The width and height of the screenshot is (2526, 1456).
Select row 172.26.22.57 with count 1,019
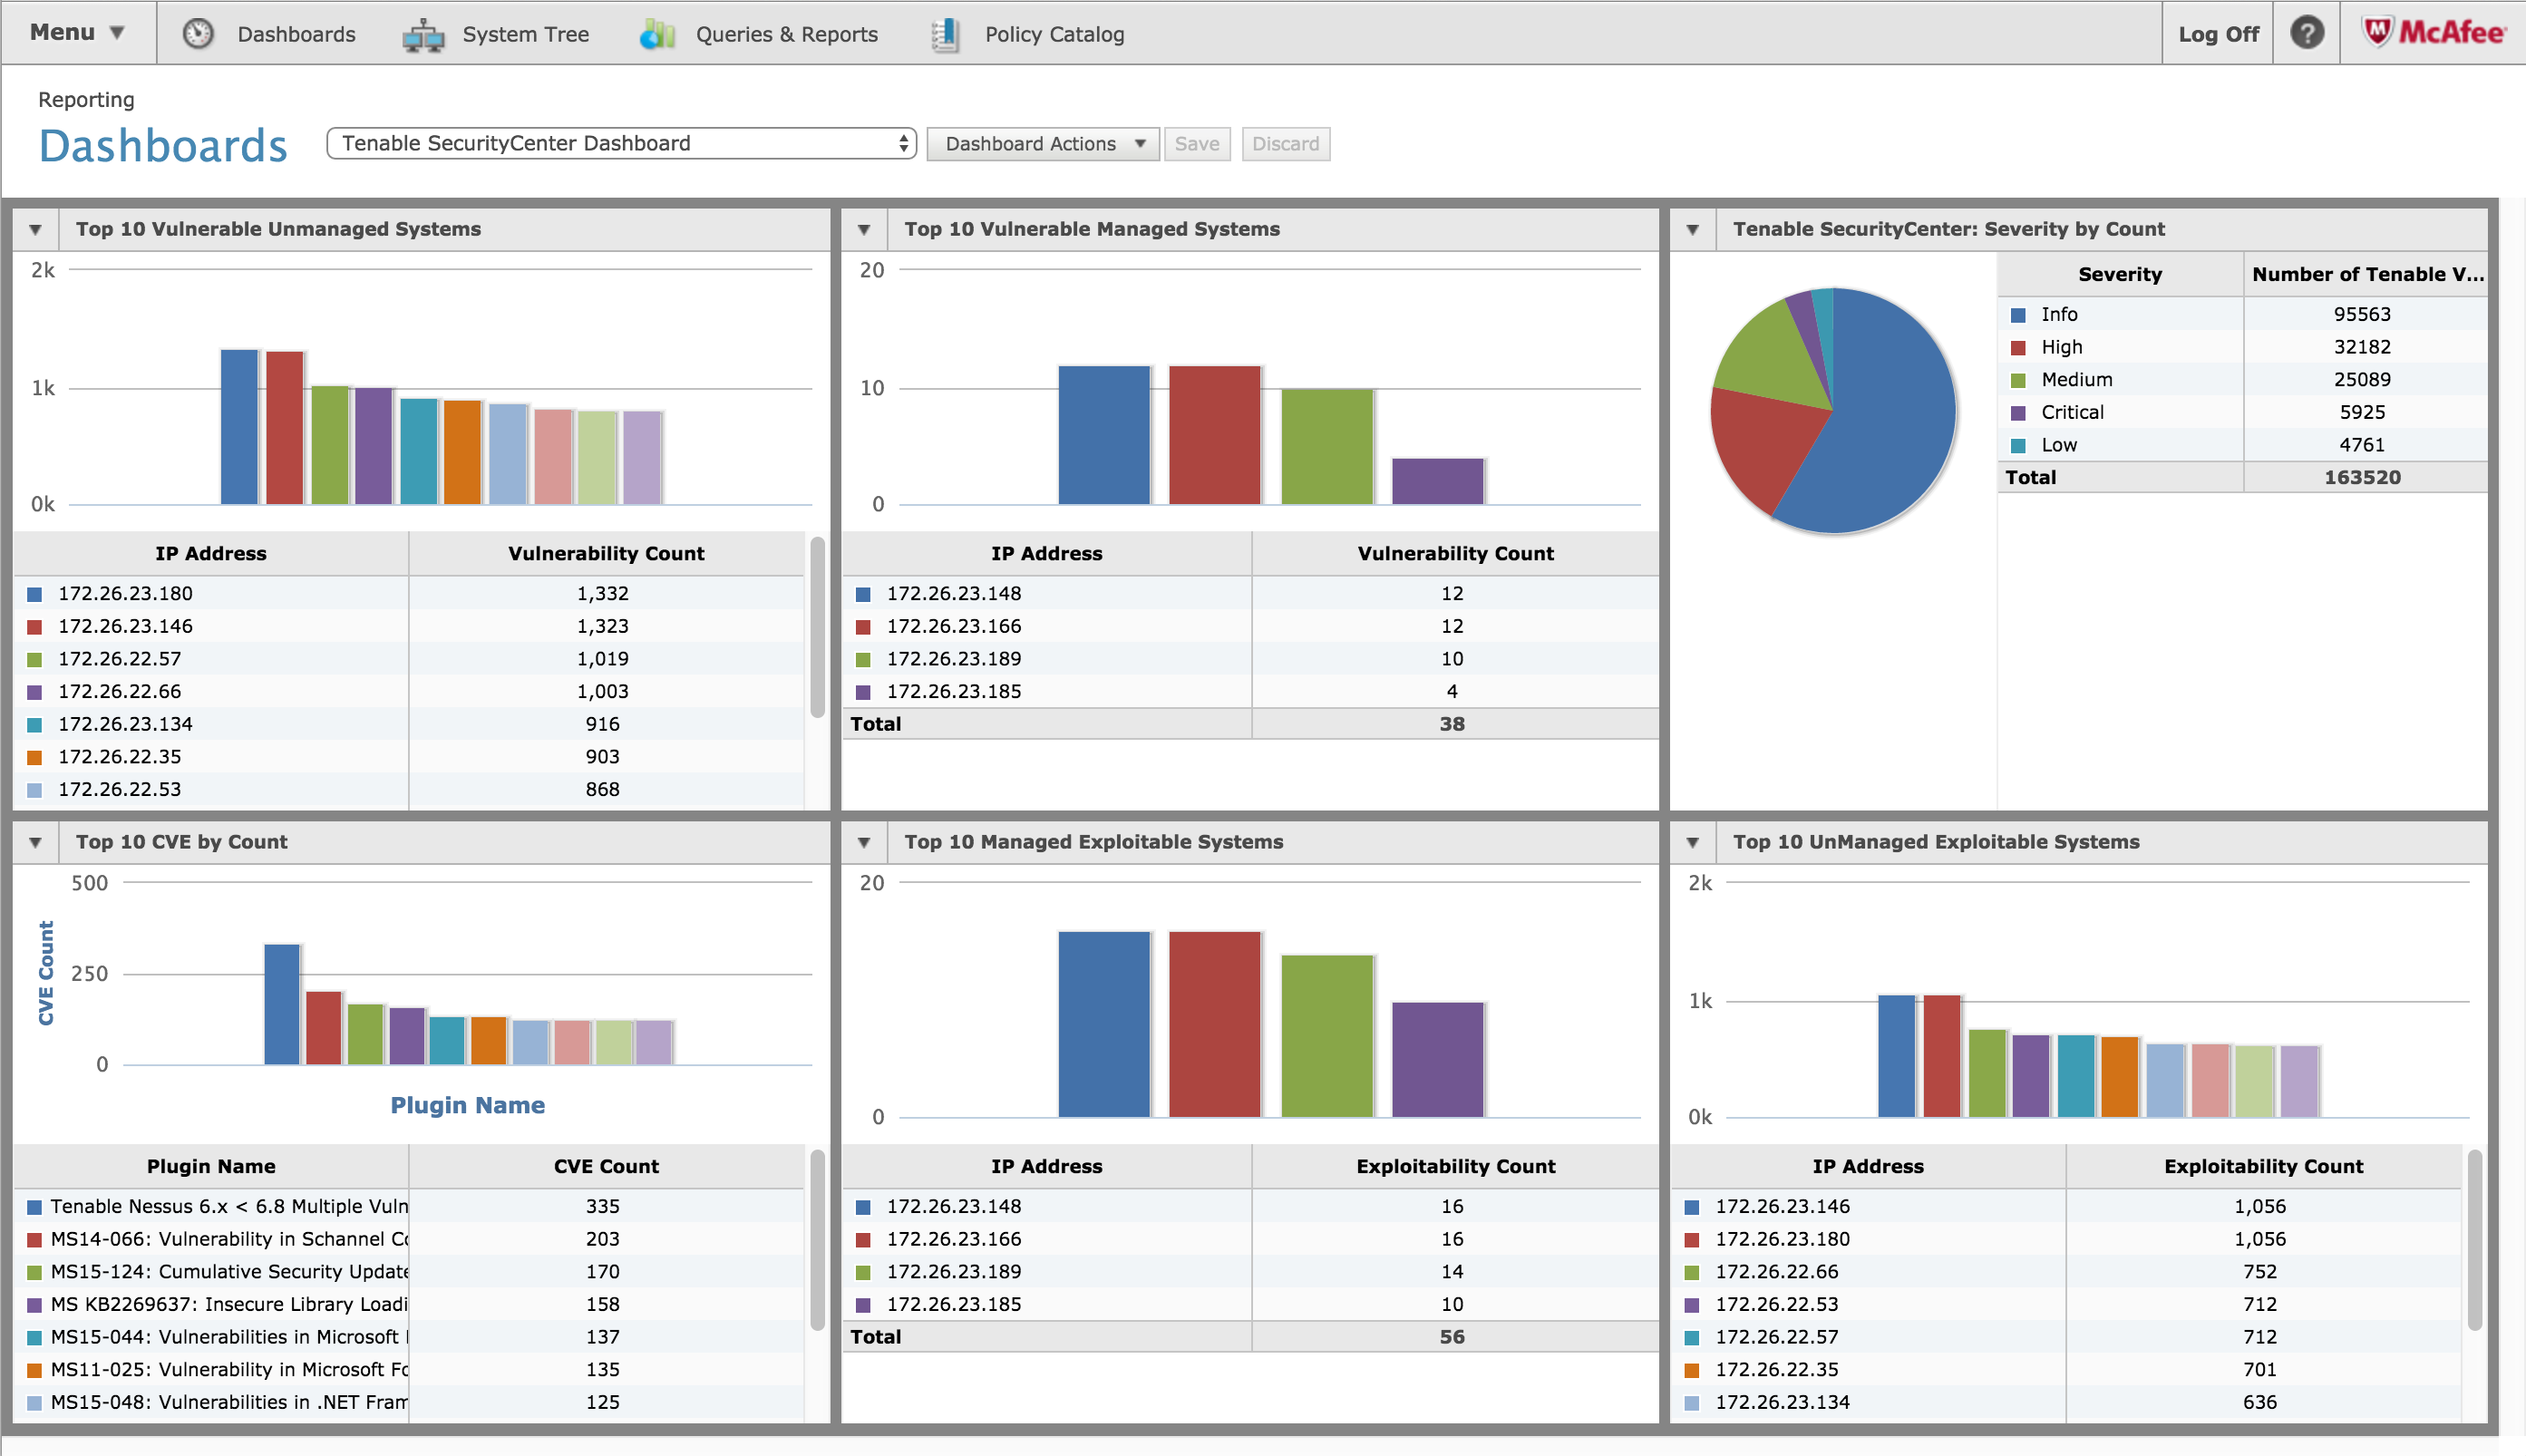pyautogui.click(x=410, y=659)
